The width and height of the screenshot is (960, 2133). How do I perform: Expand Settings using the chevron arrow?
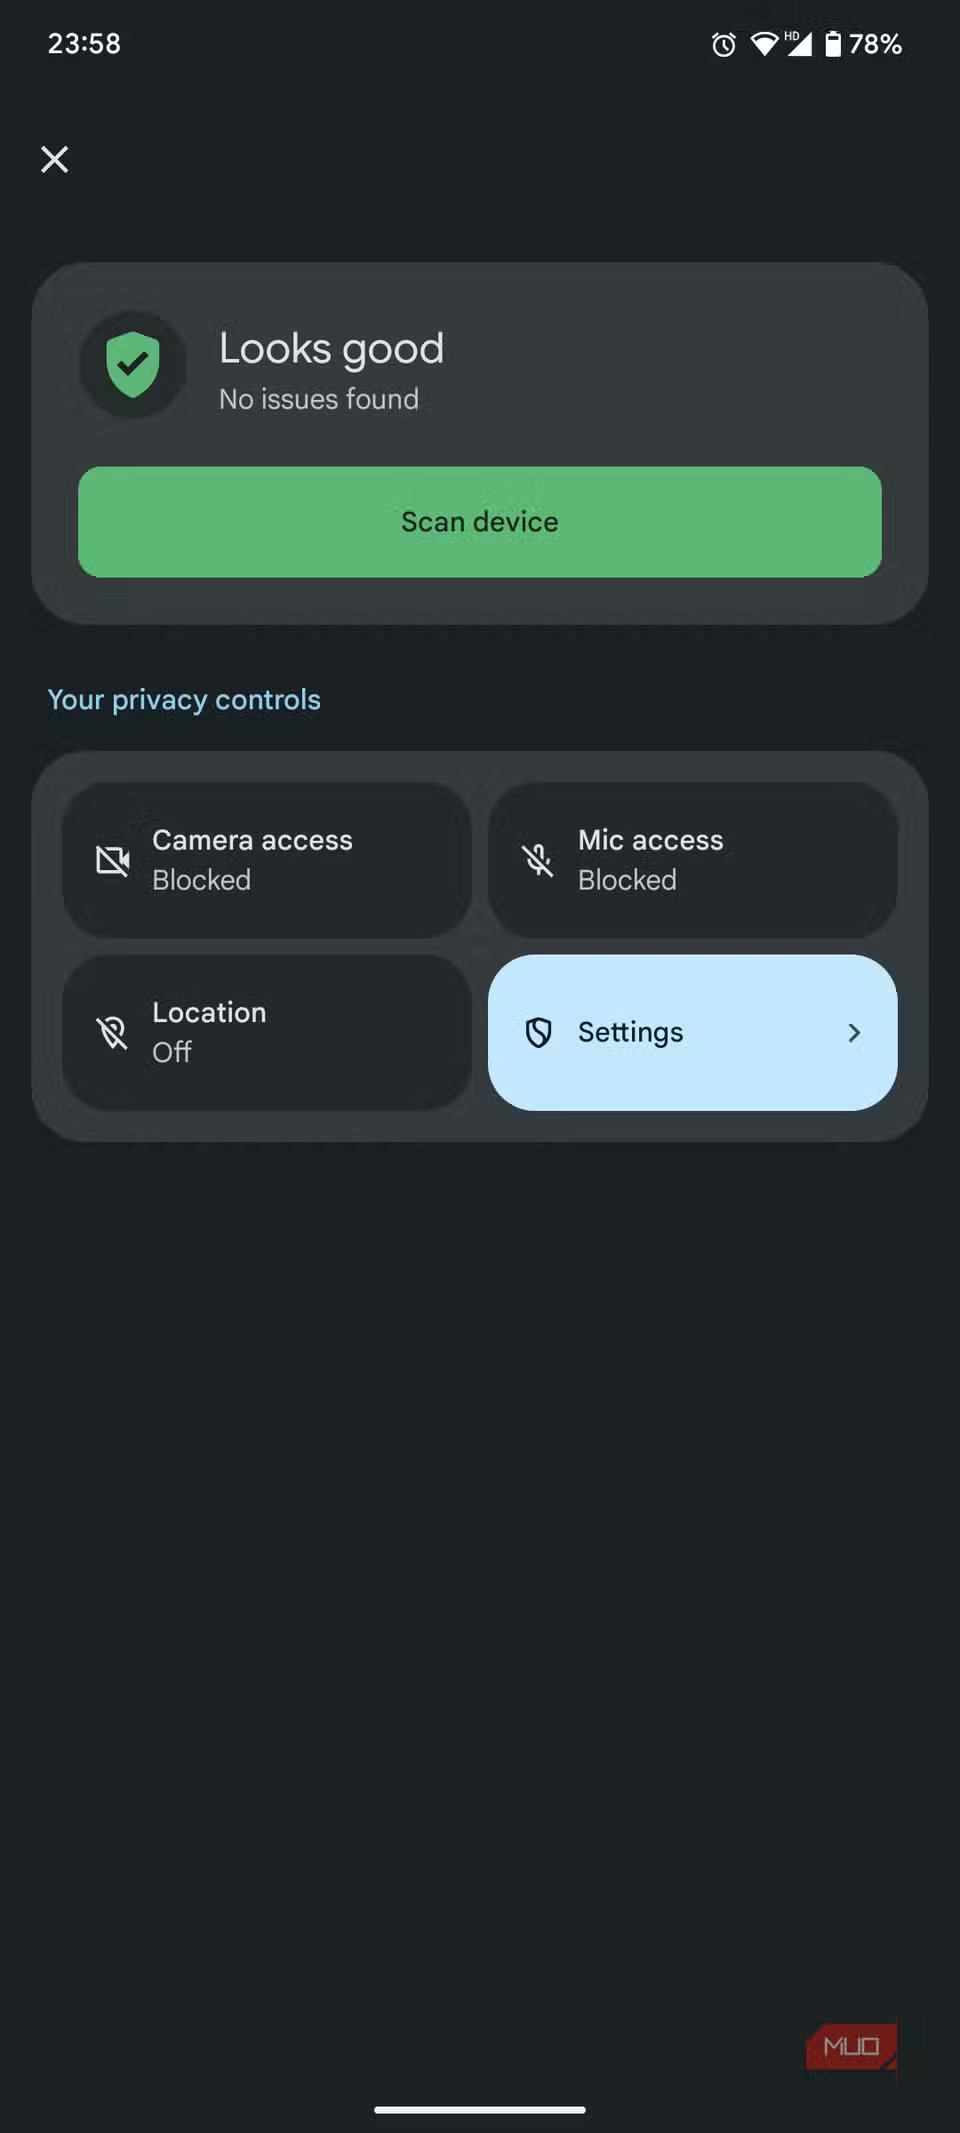click(x=854, y=1032)
